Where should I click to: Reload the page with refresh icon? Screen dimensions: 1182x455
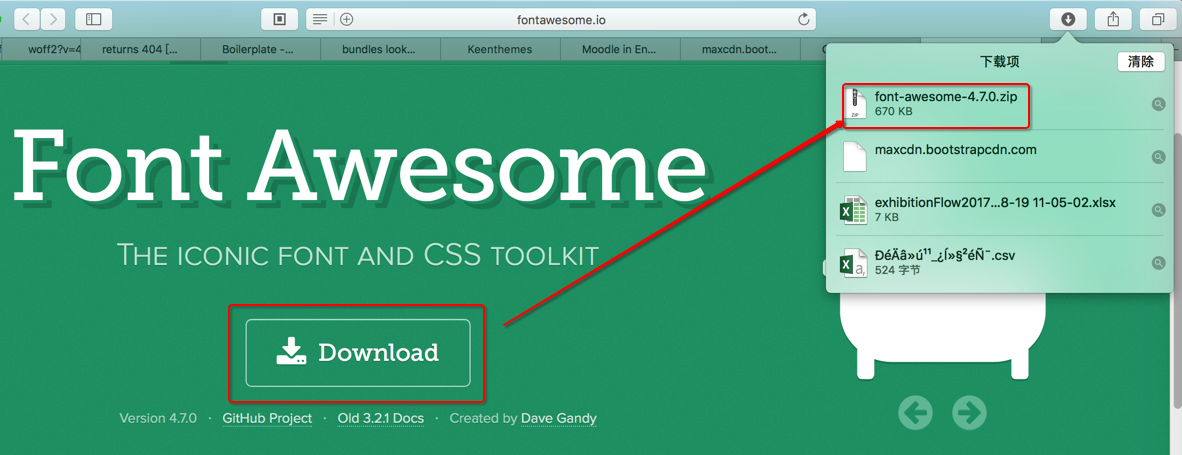click(804, 19)
